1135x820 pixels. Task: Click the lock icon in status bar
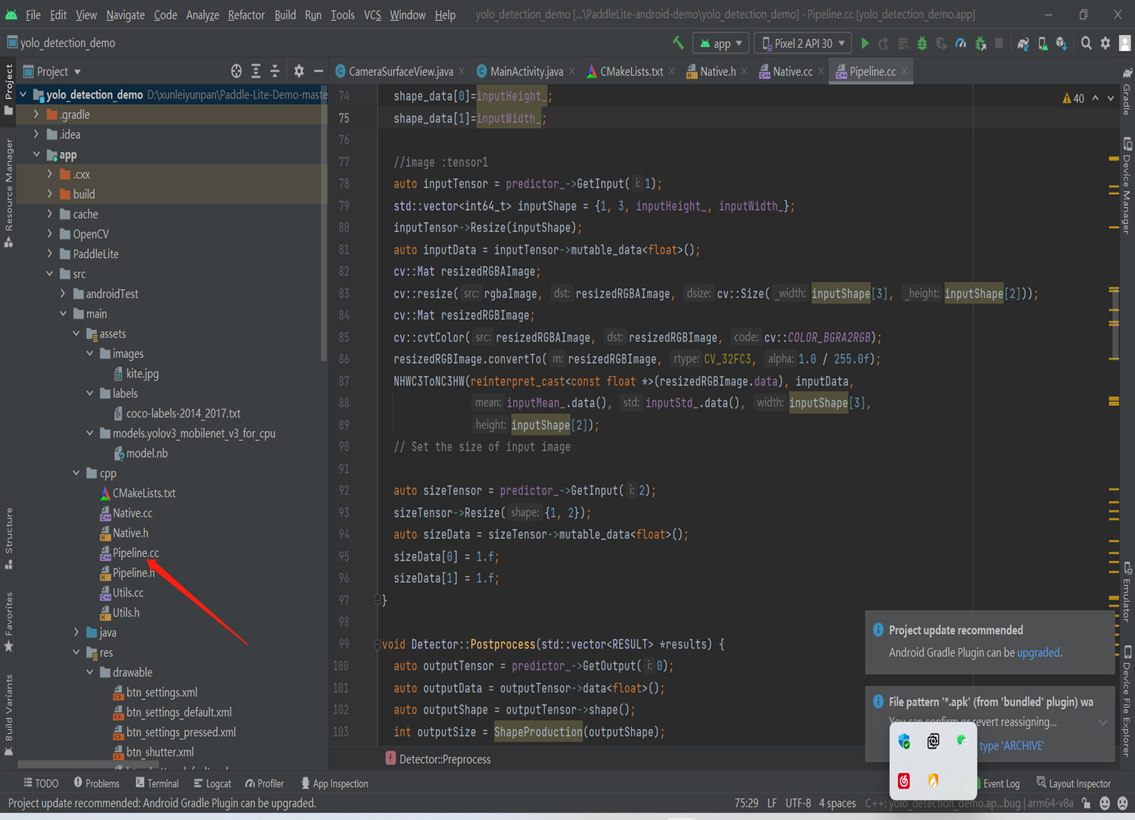[x=1086, y=803]
